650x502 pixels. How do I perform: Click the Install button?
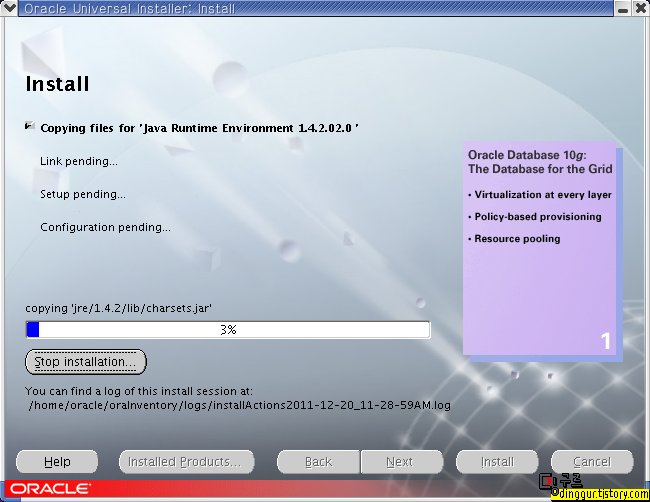497,462
